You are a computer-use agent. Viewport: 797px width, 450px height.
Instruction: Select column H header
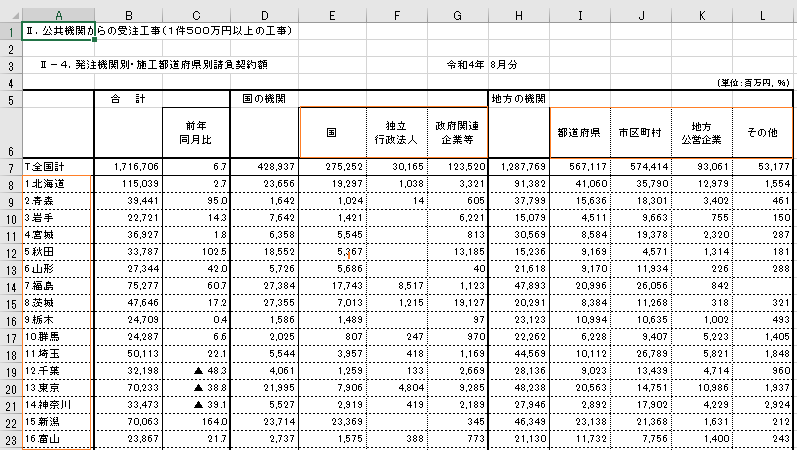click(x=518, y=11)
